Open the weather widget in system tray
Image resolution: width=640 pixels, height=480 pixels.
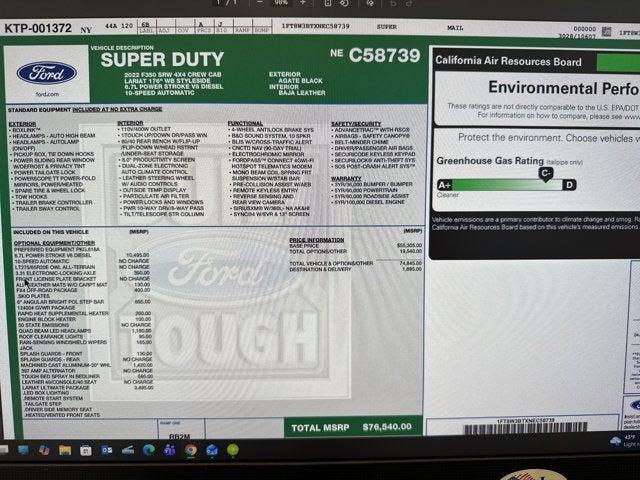[624, 441]
